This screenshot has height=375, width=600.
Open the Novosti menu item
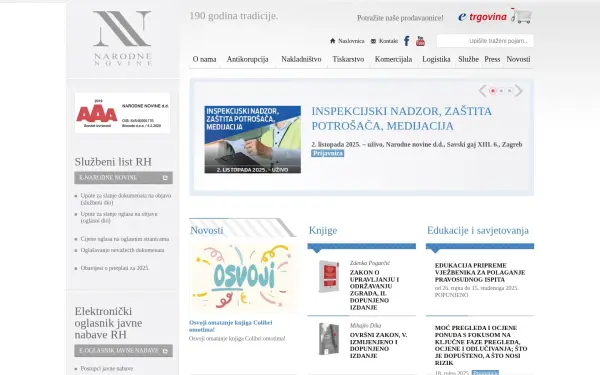(x=518, y=59)
